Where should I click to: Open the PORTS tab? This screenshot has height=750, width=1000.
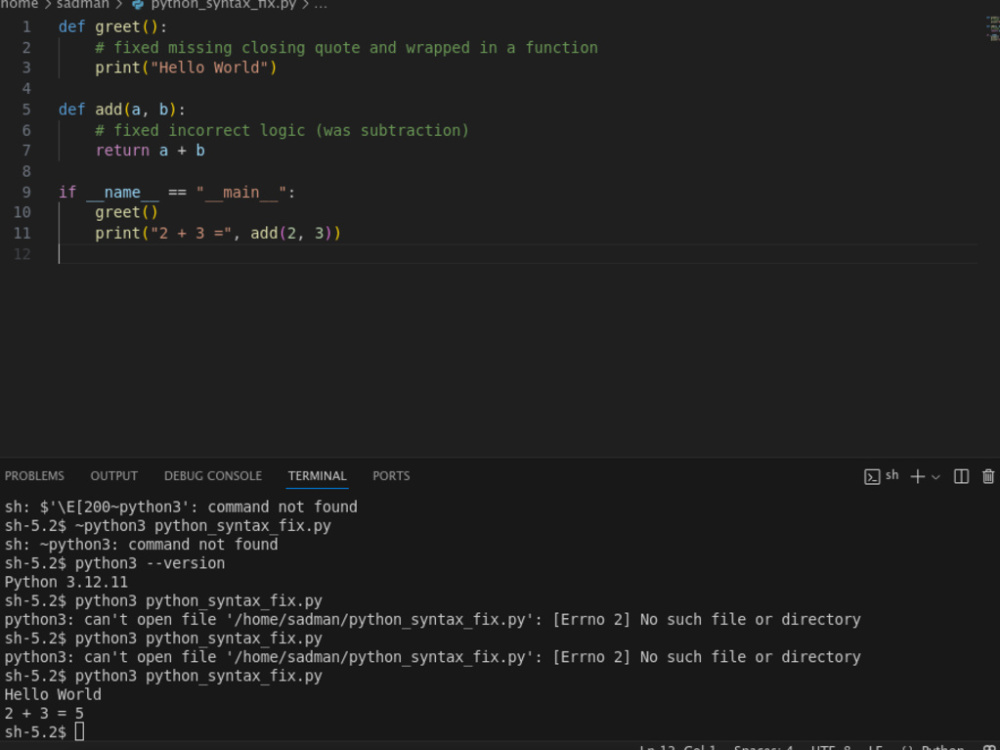(391, 476)
